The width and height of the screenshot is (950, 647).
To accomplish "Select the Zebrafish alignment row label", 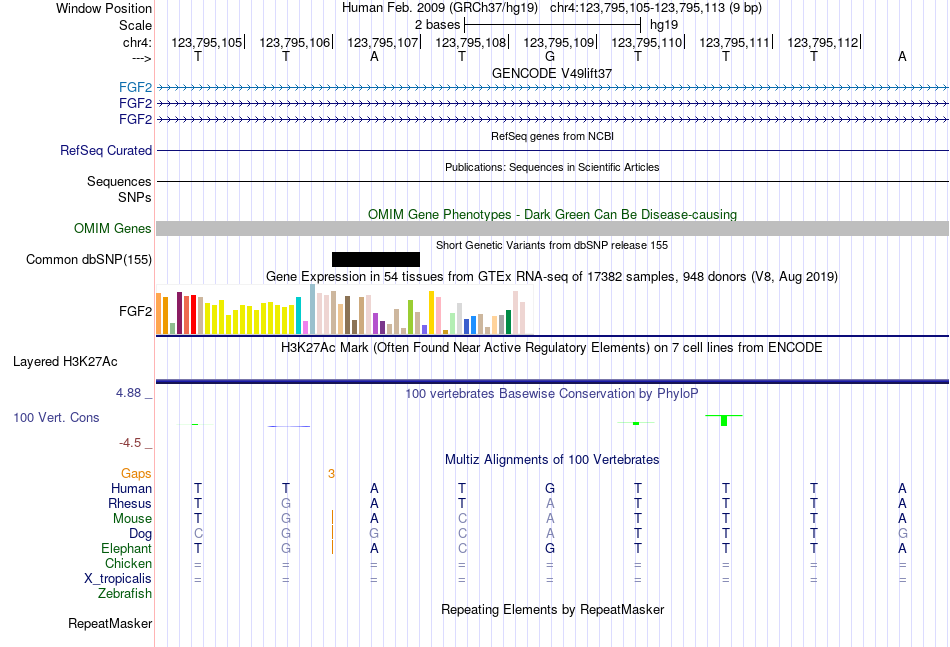I will coord(125,594).
